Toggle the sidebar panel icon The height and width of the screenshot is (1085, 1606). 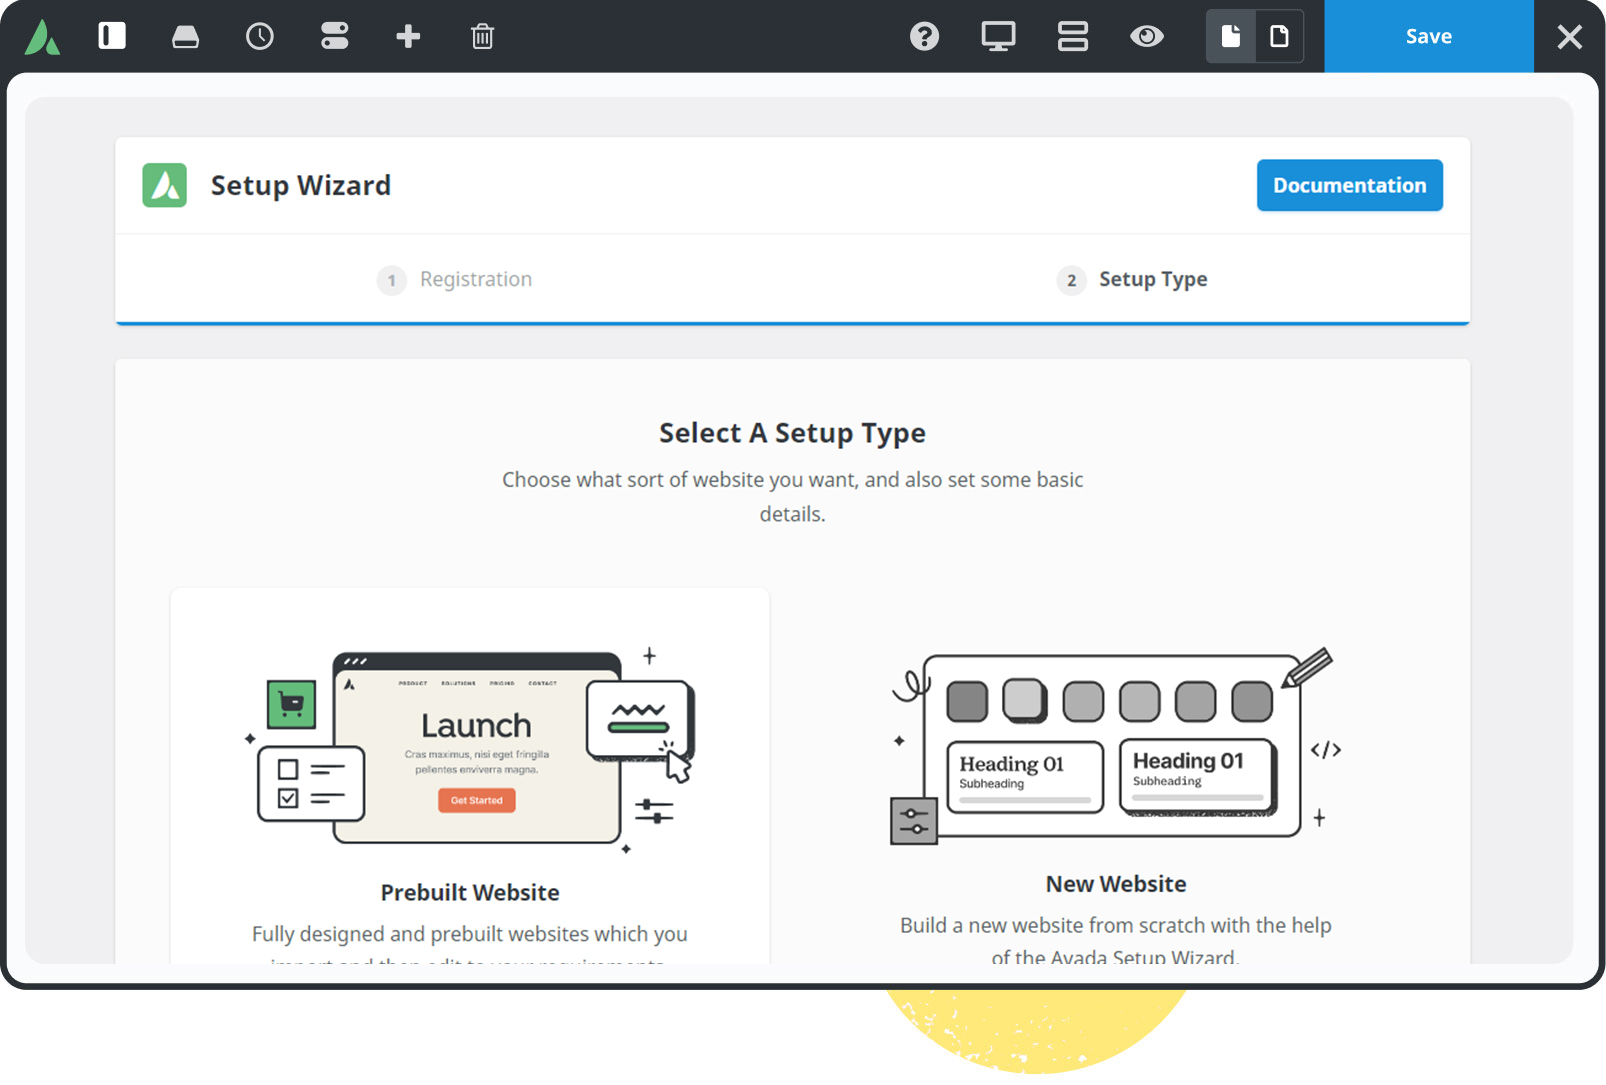pos(112,36)
